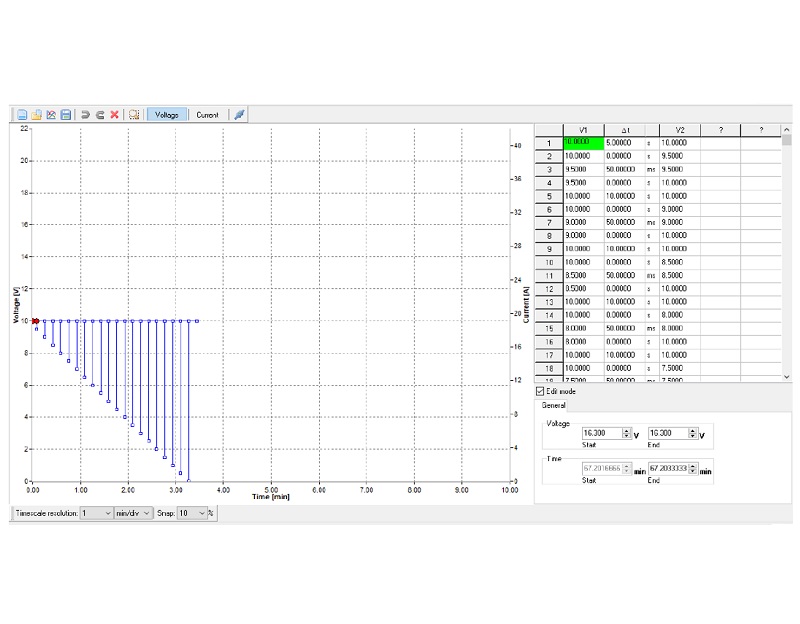Delete with the red X icon
800x624 pixels.
coord(115,115)
